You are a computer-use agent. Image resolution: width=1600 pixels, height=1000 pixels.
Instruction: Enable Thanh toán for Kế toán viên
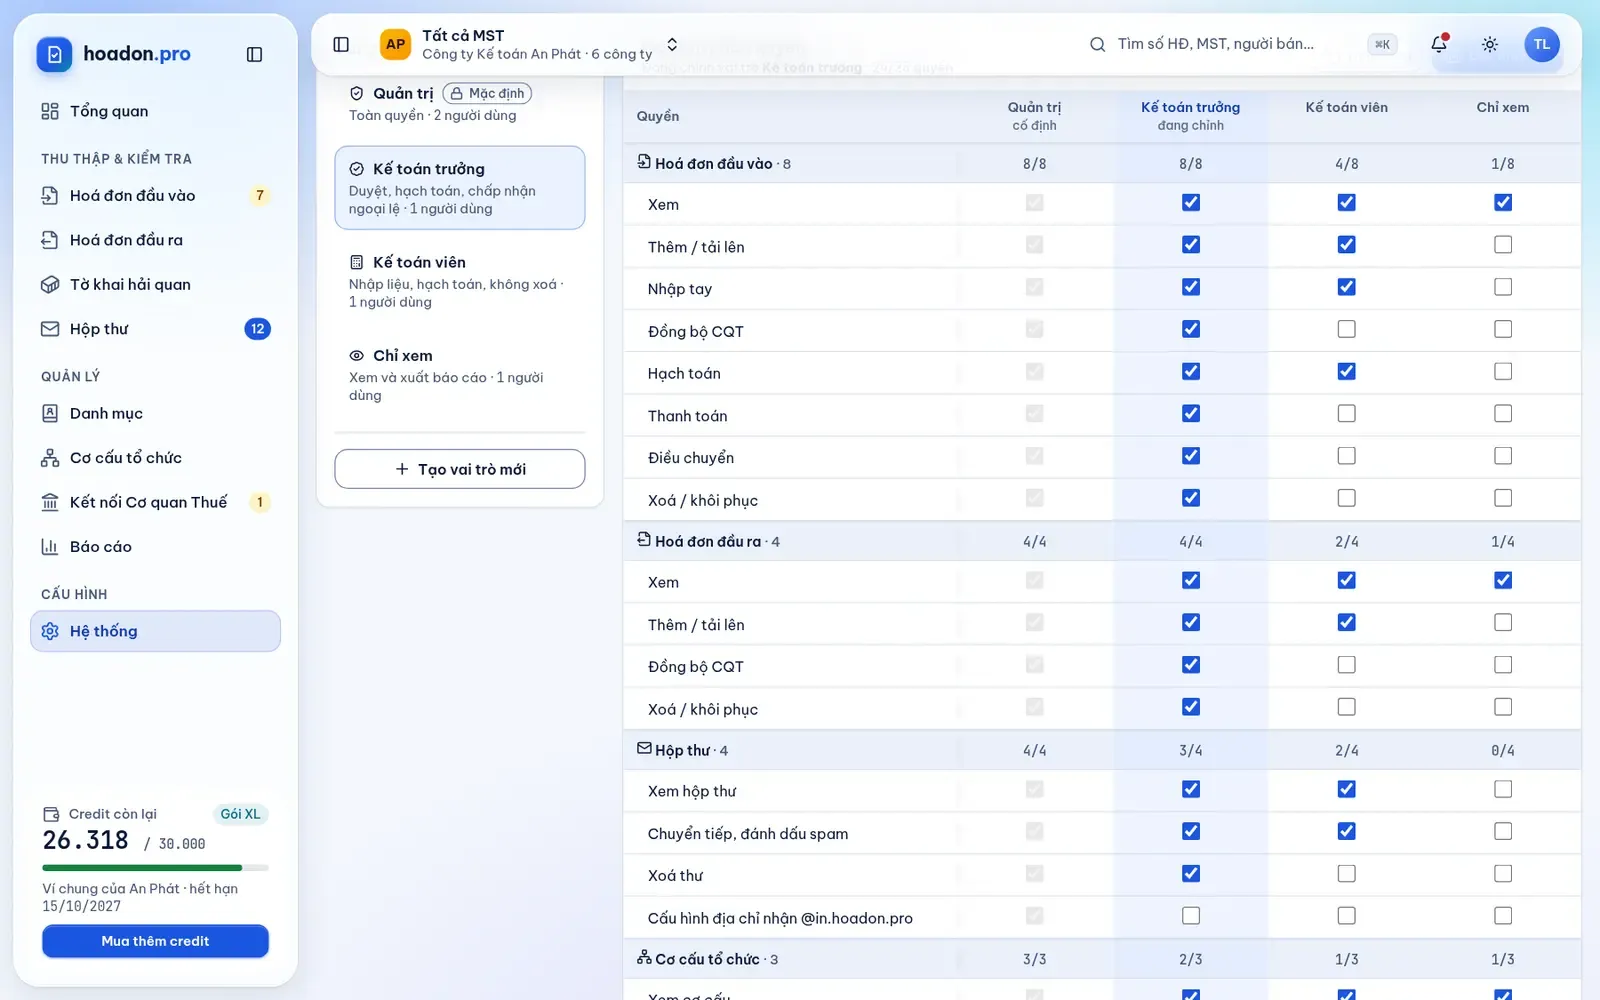click(x=1347, y=413)
